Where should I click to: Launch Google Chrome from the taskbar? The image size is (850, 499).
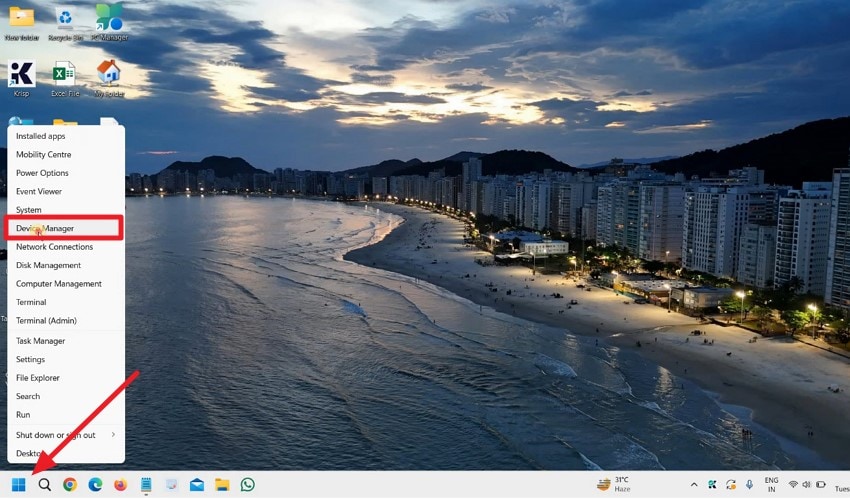point(70,484)
